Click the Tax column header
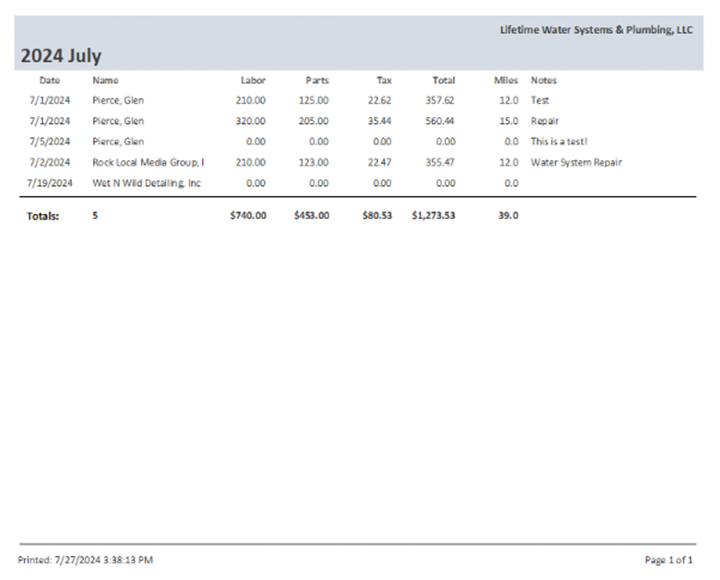Screen dimensions: 720x580 click(x=384, y=80)
